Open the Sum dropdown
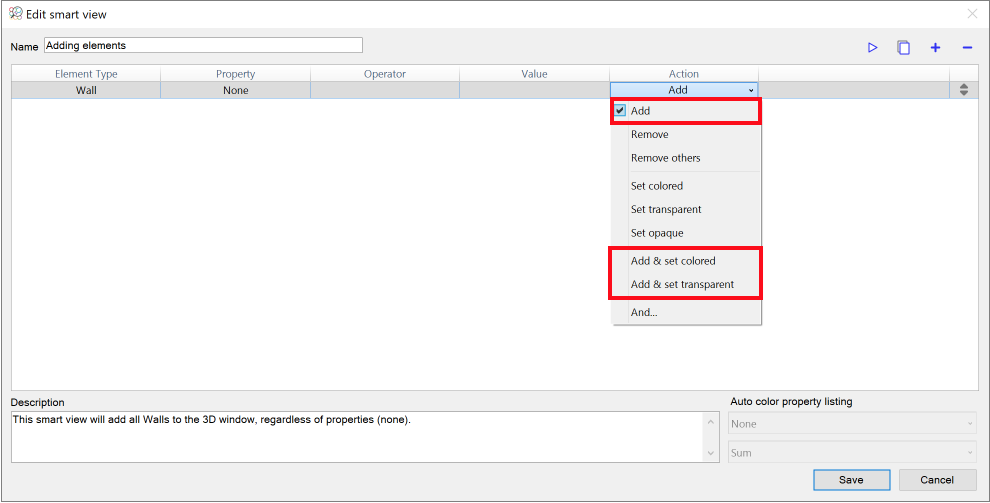 click(852, 453)
